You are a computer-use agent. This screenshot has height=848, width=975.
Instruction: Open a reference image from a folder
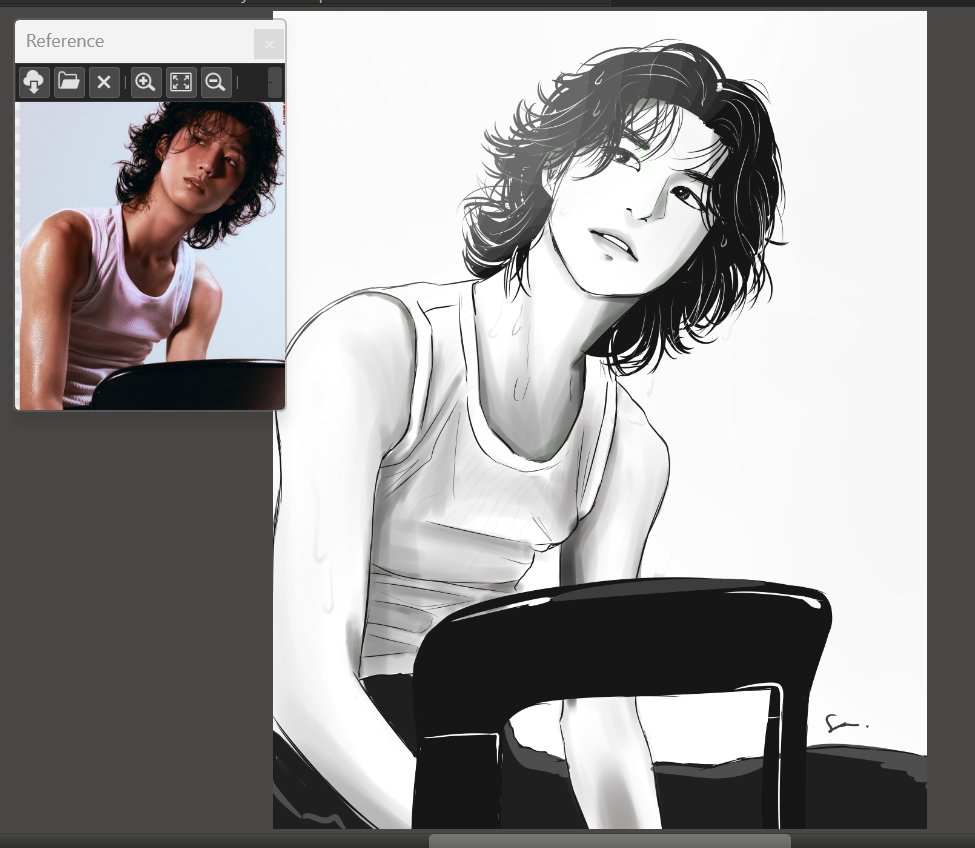[68, 82]
